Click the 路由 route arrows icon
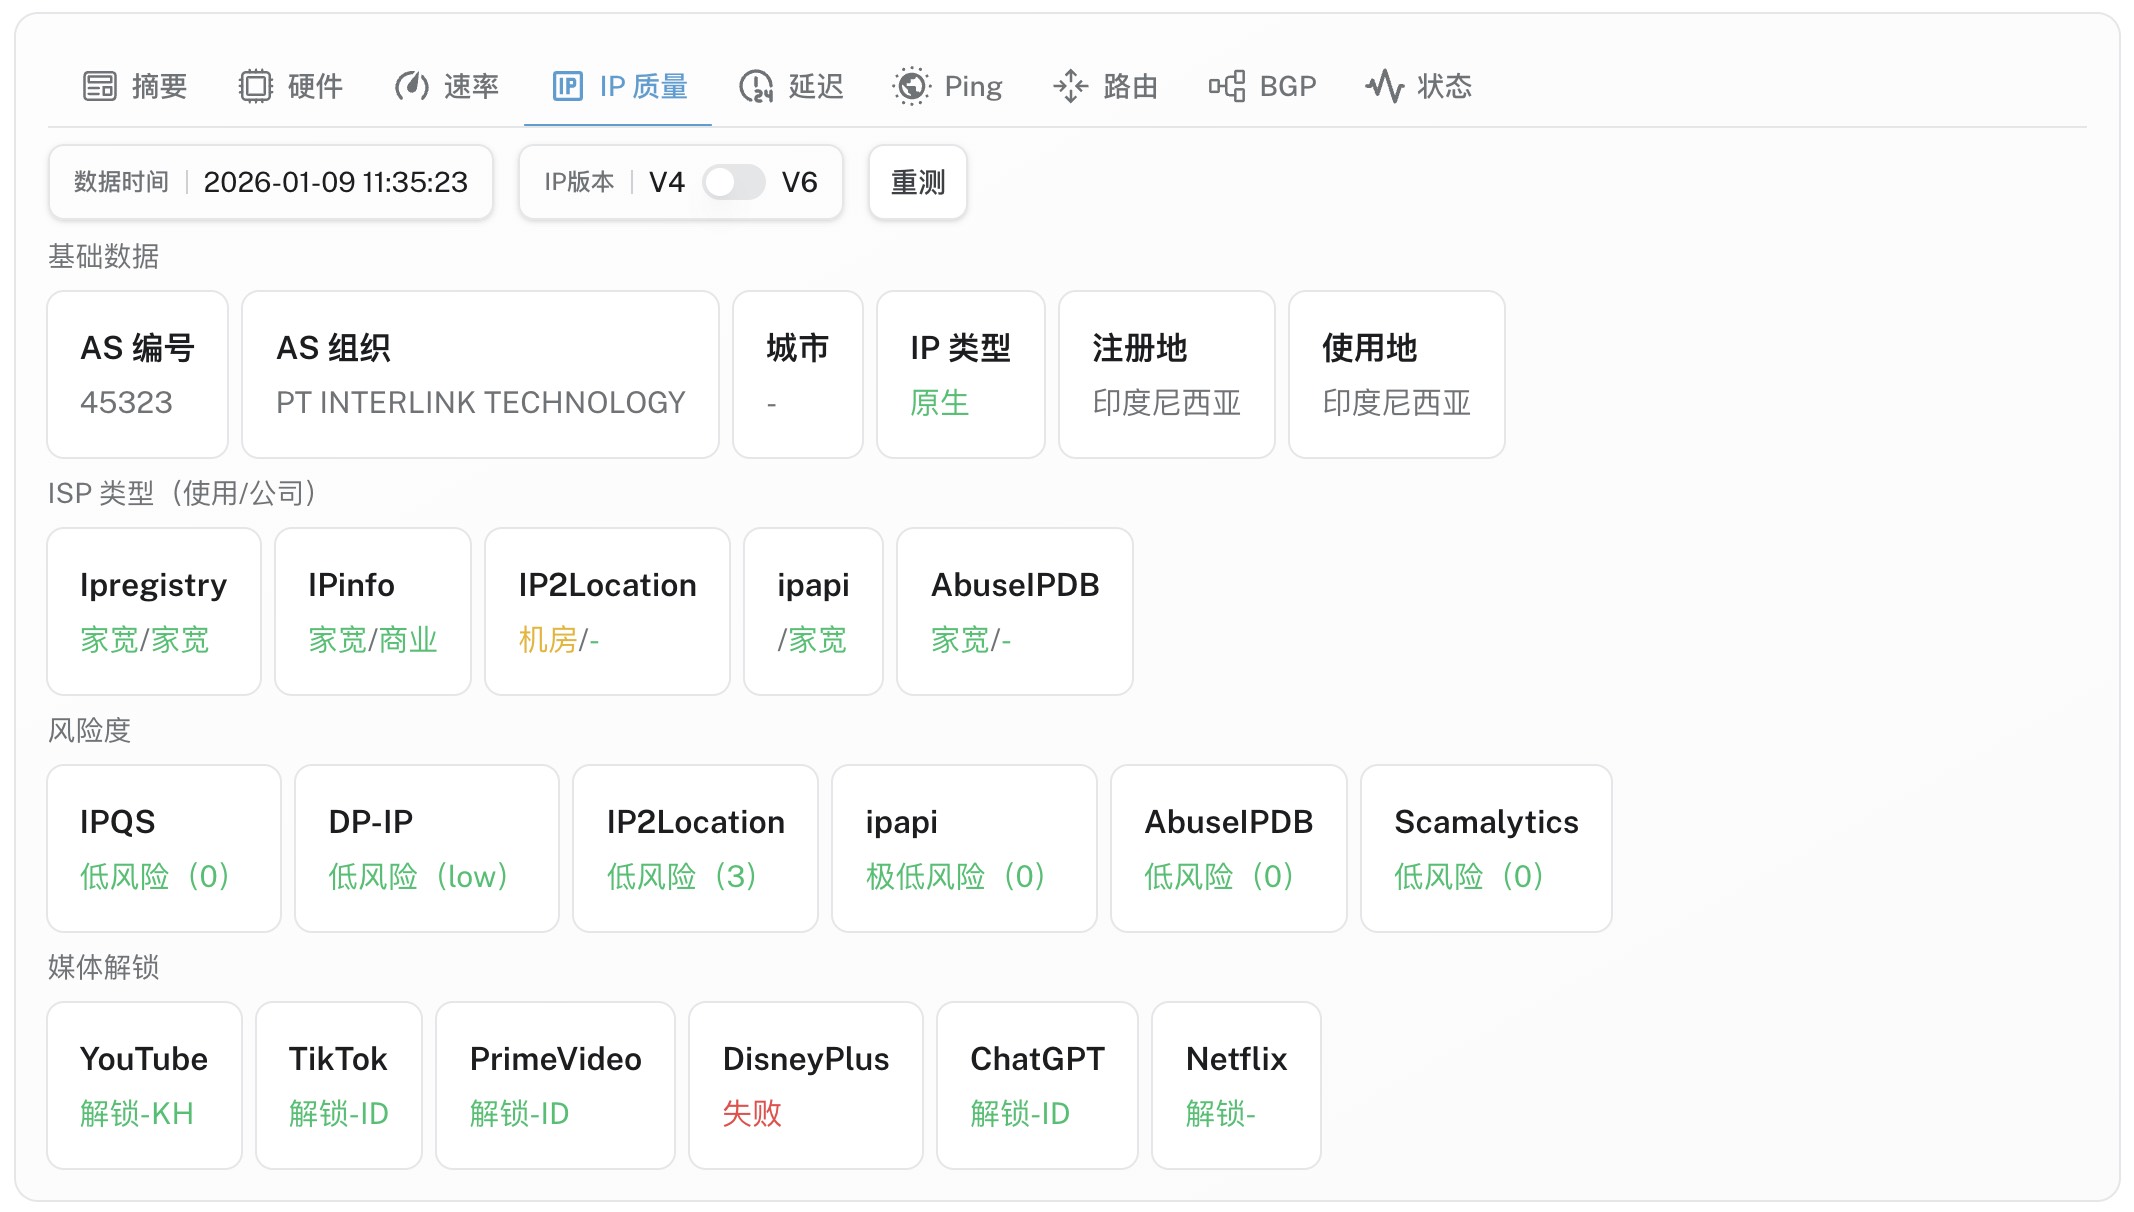 [x=1070, y=86]
